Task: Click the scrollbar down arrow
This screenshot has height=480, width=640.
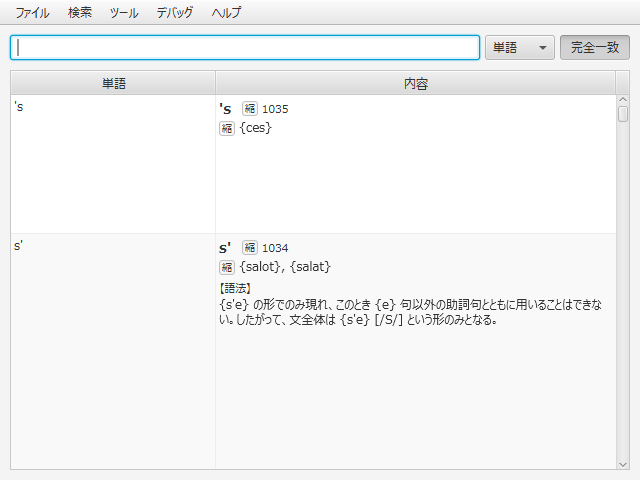Action: 623,463
